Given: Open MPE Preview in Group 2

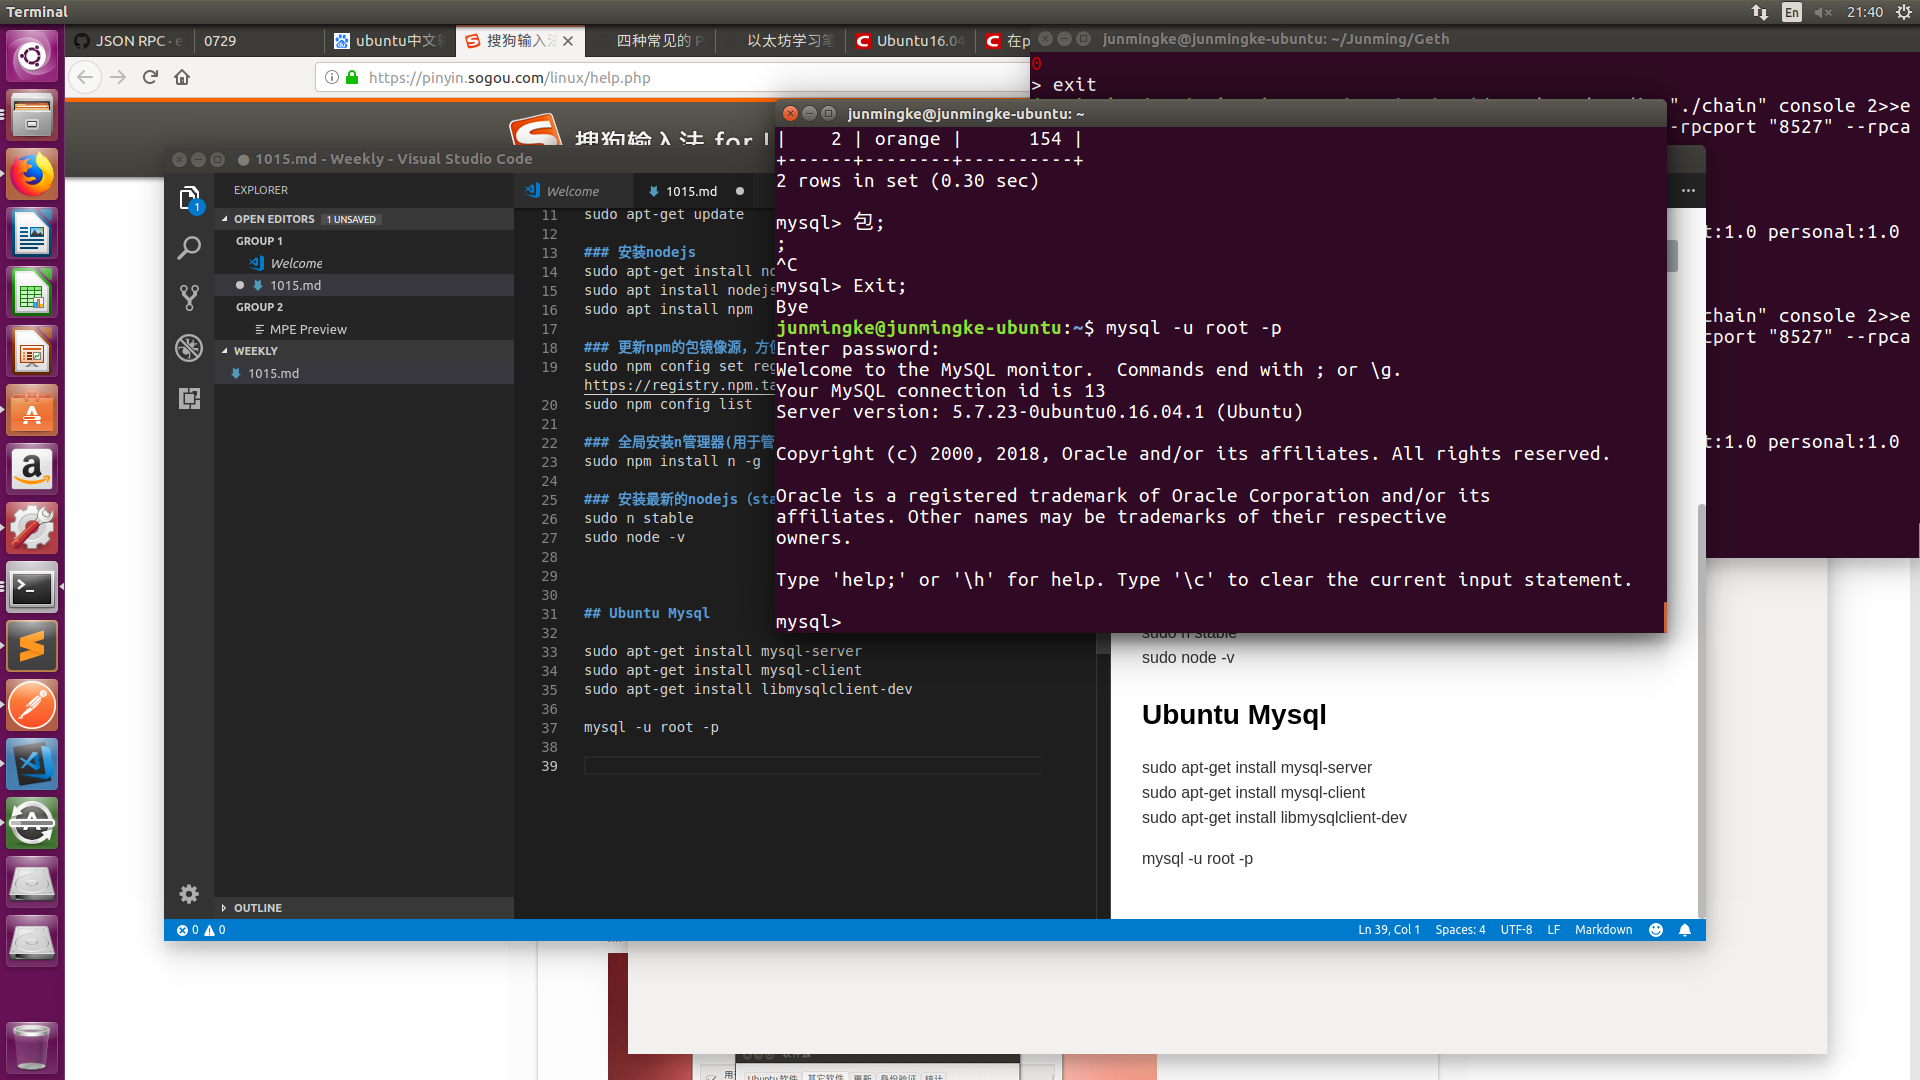Looking at the screenshot, I should tap(307, 329).
